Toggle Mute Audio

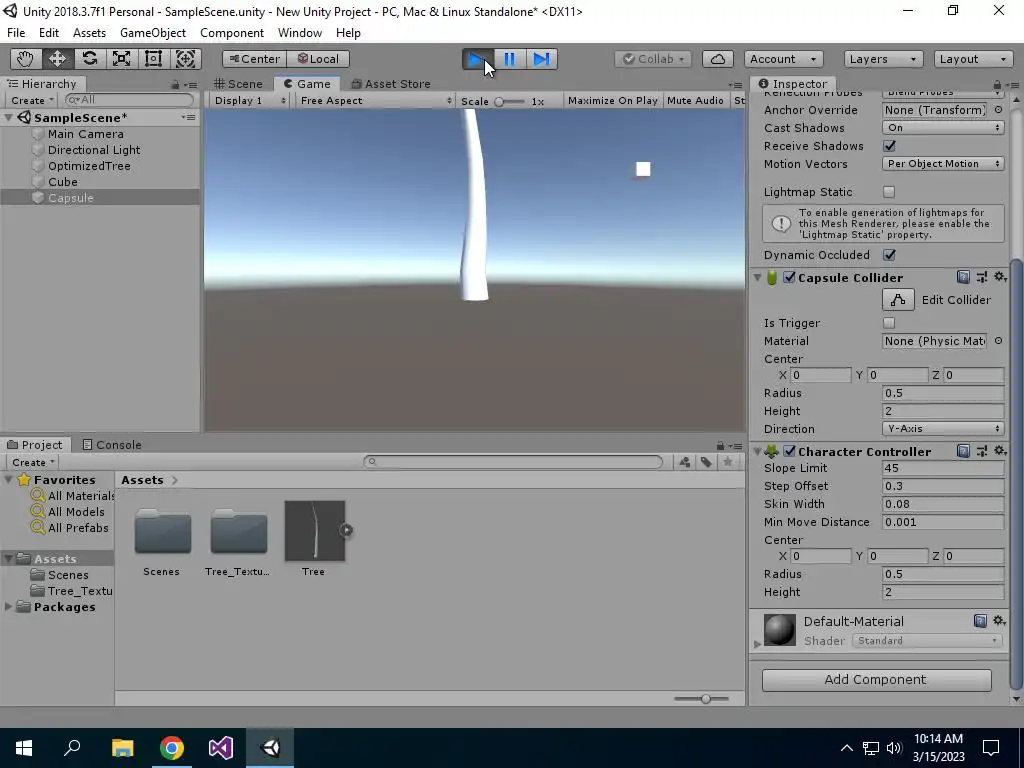point(695,101)
